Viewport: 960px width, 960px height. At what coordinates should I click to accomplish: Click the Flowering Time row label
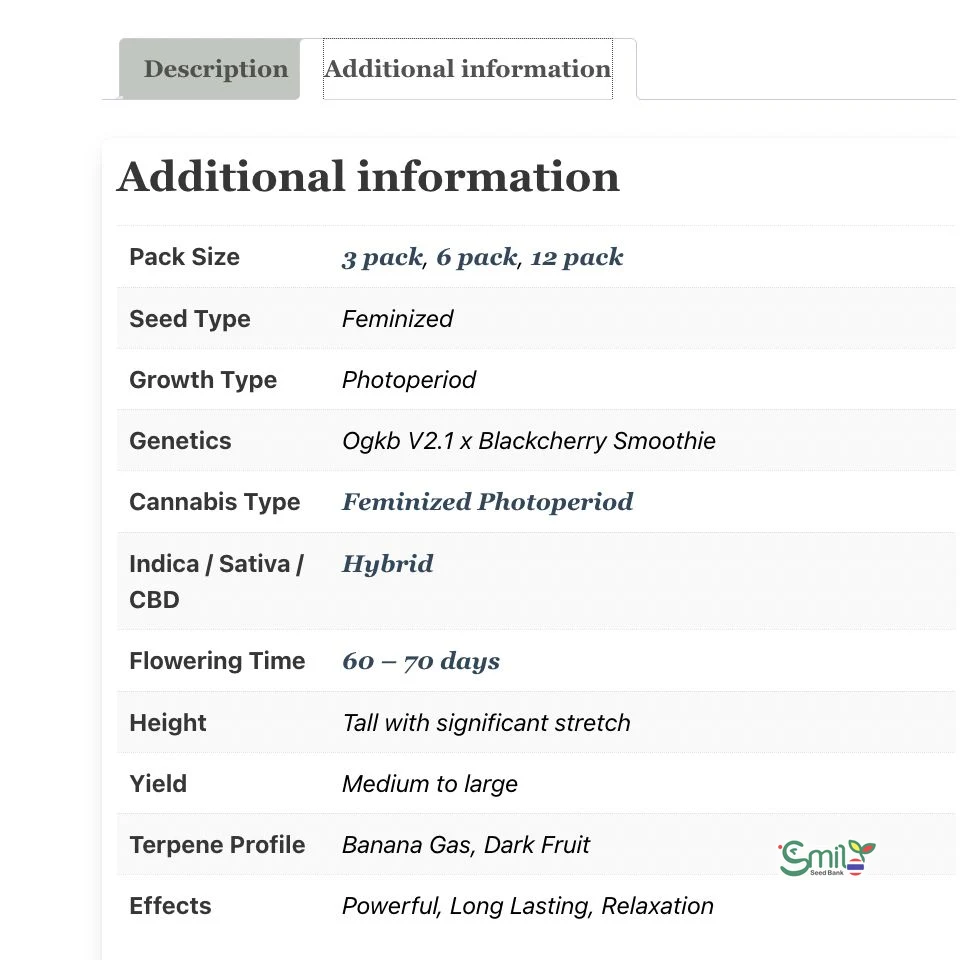[x=217, y=661]
